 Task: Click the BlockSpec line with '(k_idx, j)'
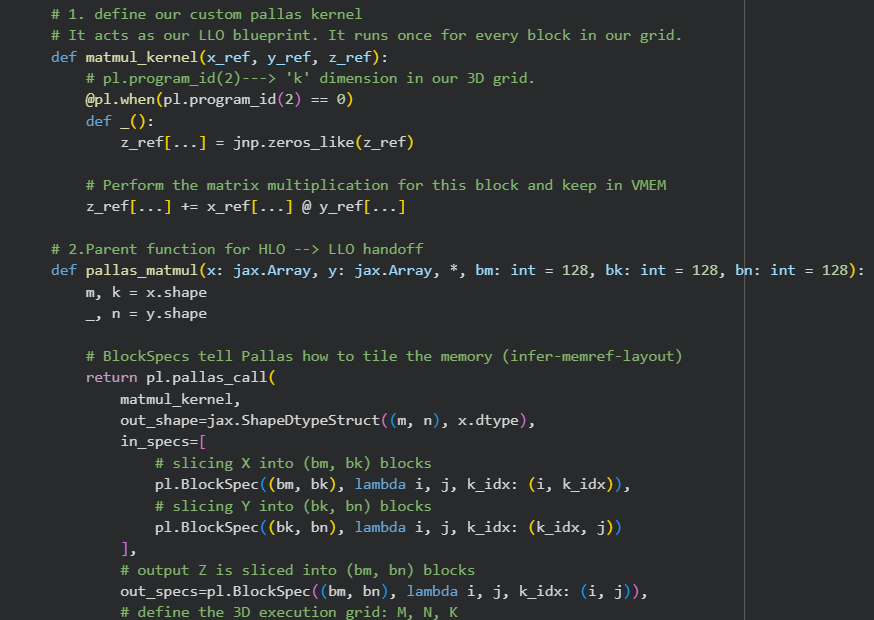tap(389, 527)
